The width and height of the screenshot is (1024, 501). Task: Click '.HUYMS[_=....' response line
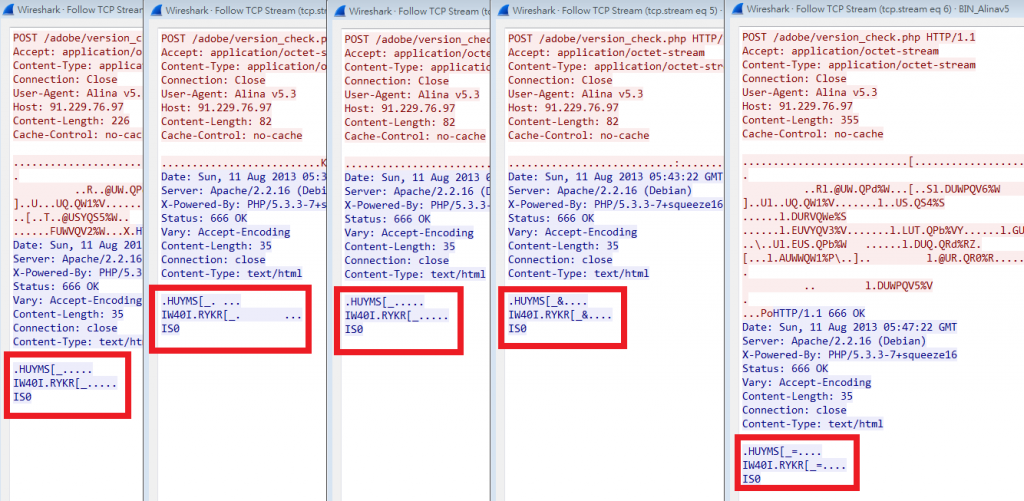[782, 451]
